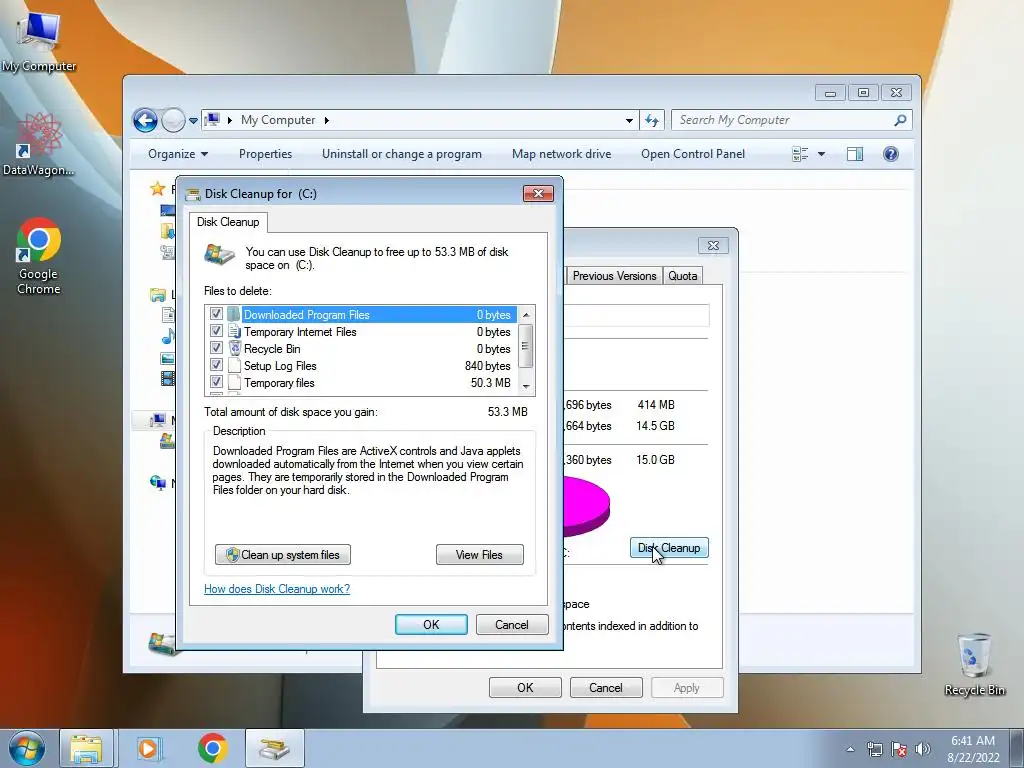
Task: Refresh the My Computer location
Action: coord(652,120)
